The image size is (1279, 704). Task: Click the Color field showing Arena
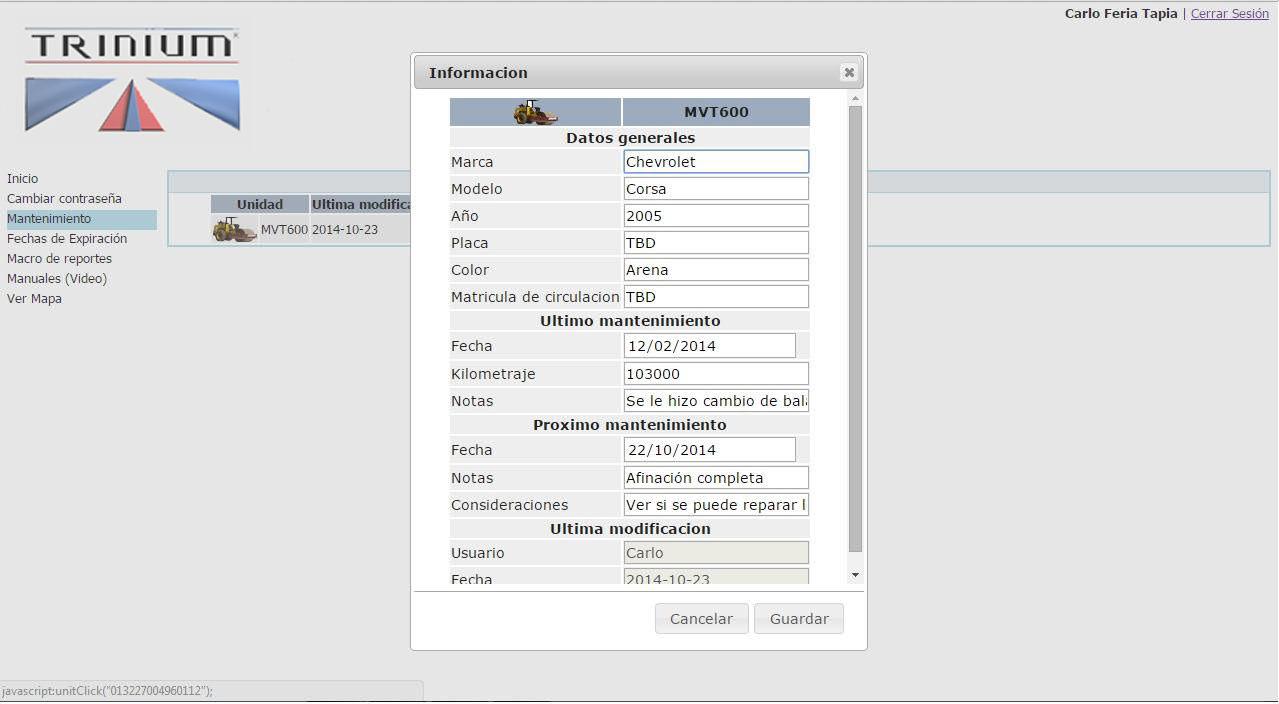coord(715,270)
